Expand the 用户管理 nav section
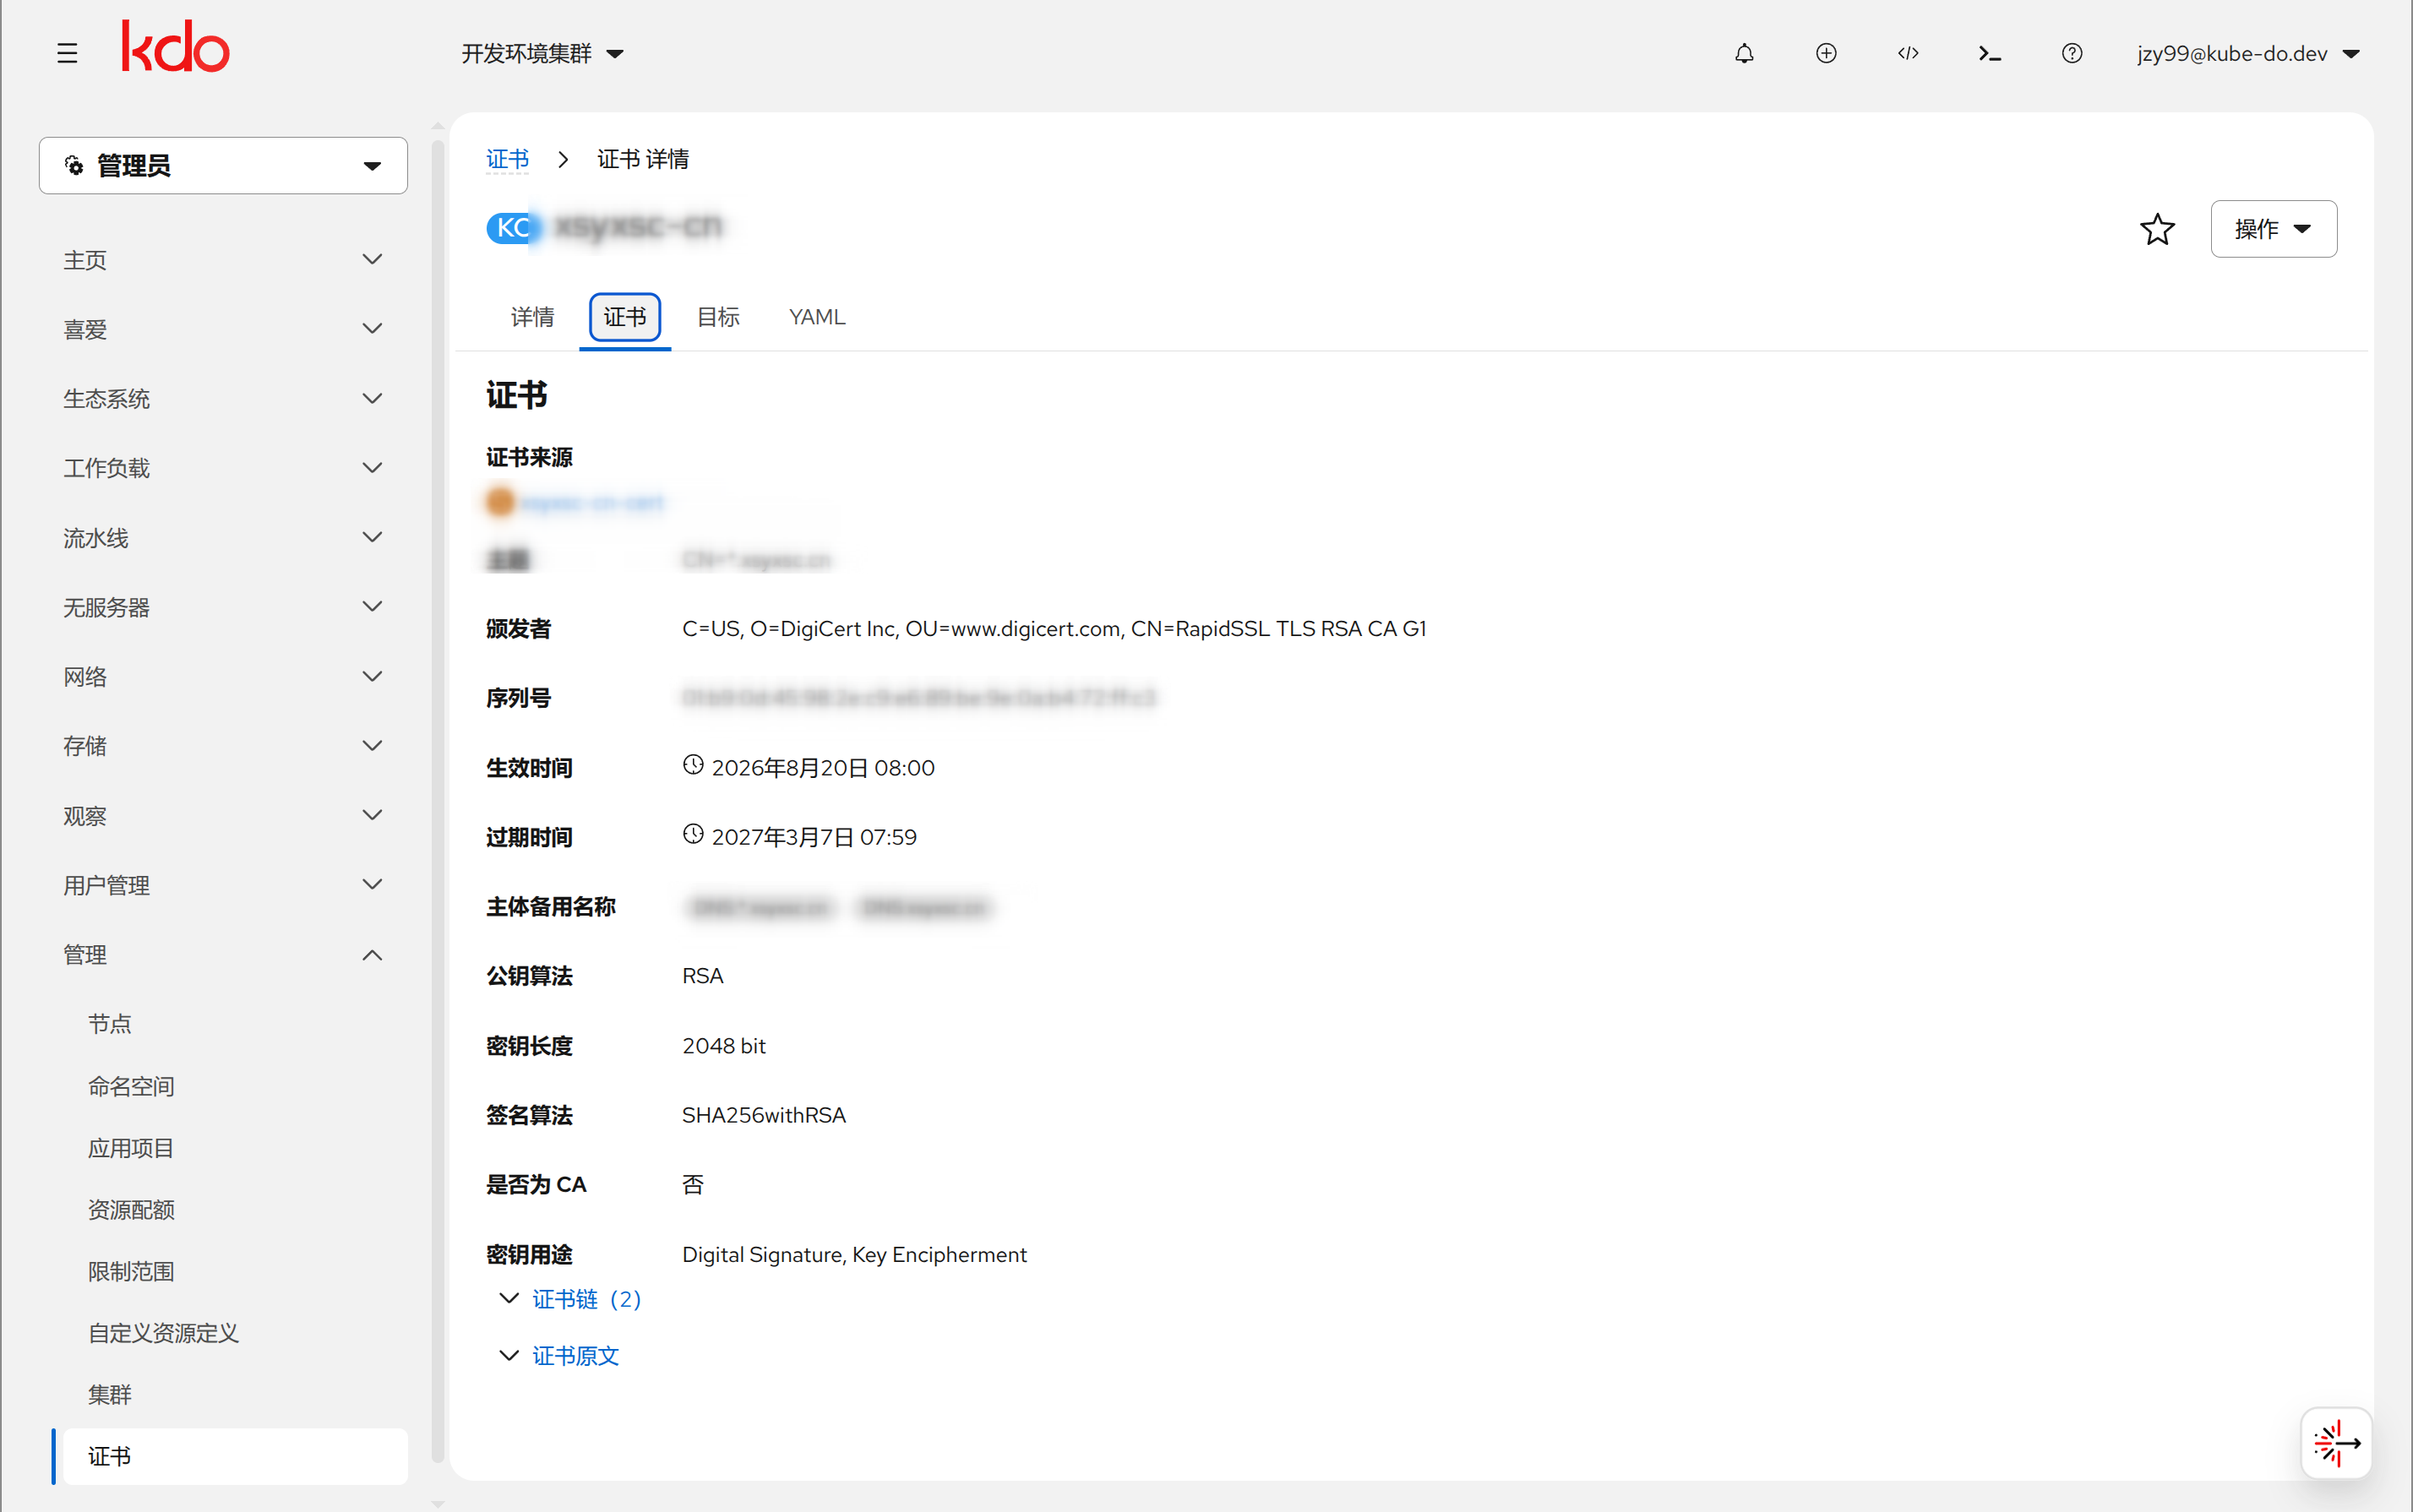 tap(223, 885)
